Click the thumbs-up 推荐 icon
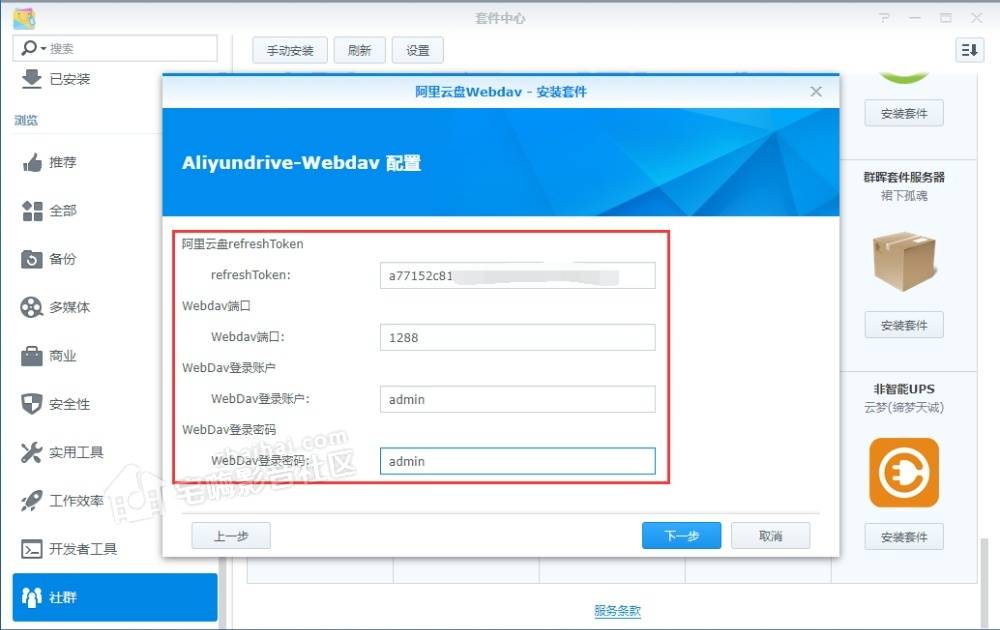The width and height of the screenshot is (1000, 630). (32, 163)
